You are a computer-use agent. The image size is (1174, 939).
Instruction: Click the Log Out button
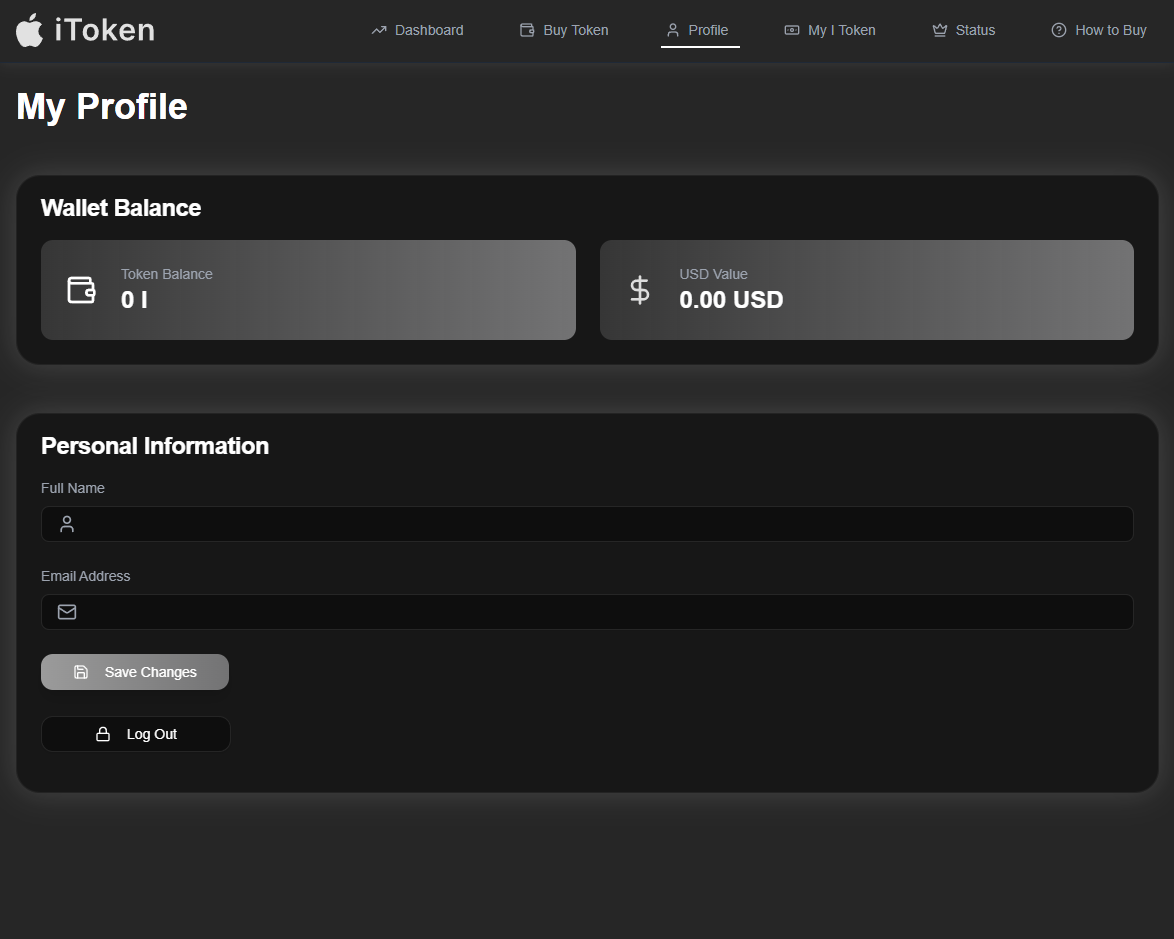[x=136, y=734]
